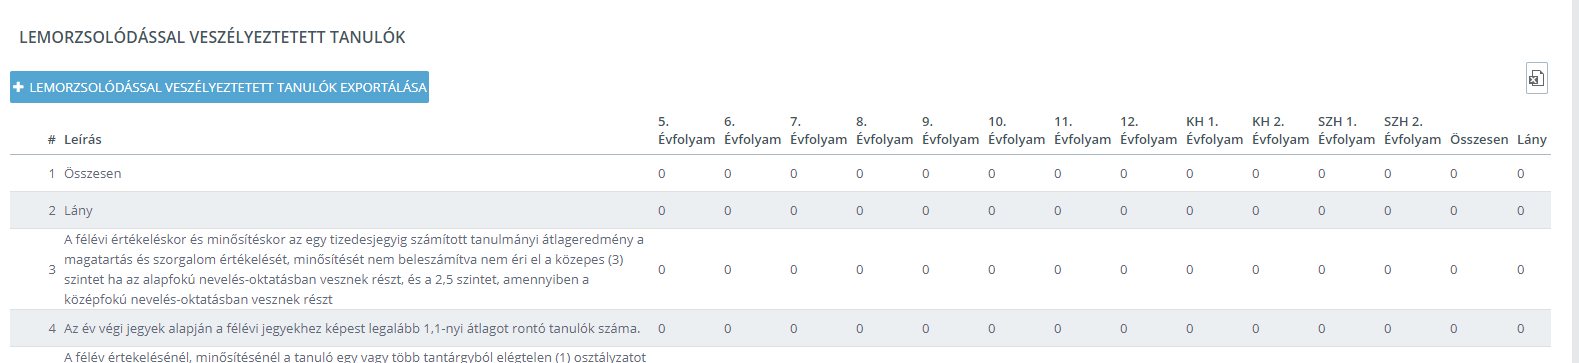1579x363 pixels.
Task: Select the KH 2. Évfolyam column header
Action: (x=1280, y=131)
